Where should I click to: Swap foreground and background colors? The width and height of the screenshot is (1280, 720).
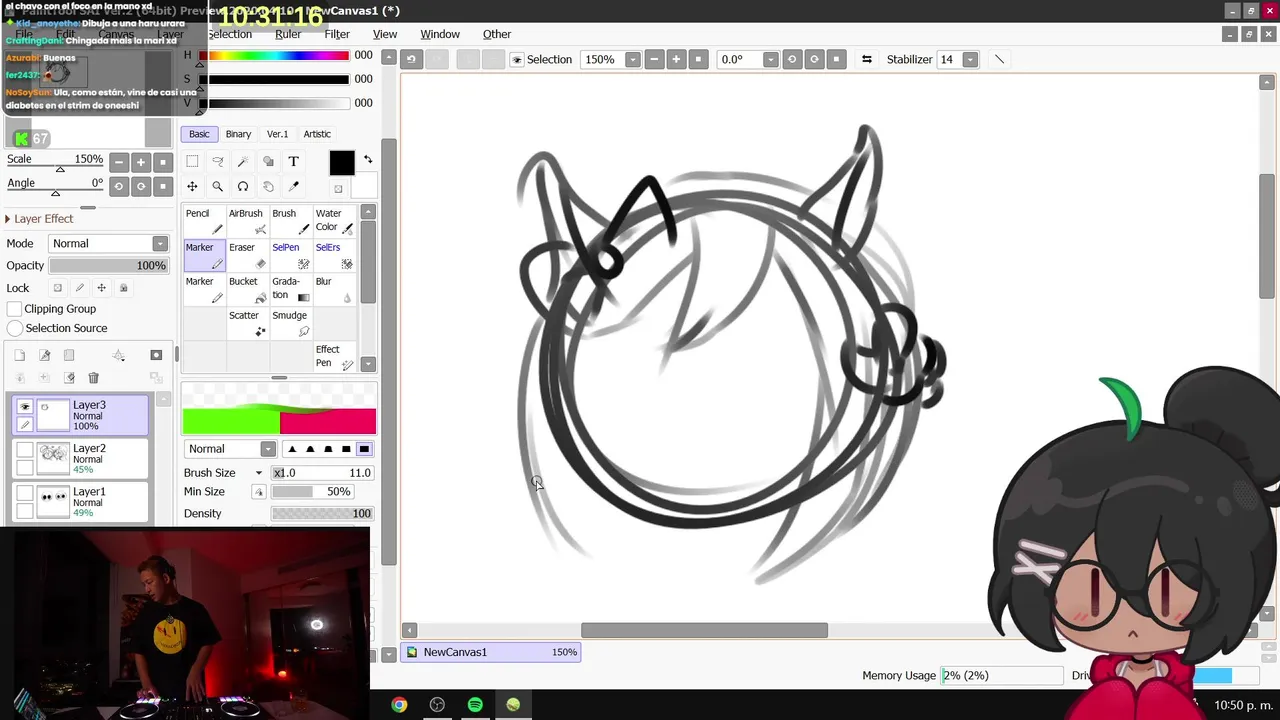point(368,160)
